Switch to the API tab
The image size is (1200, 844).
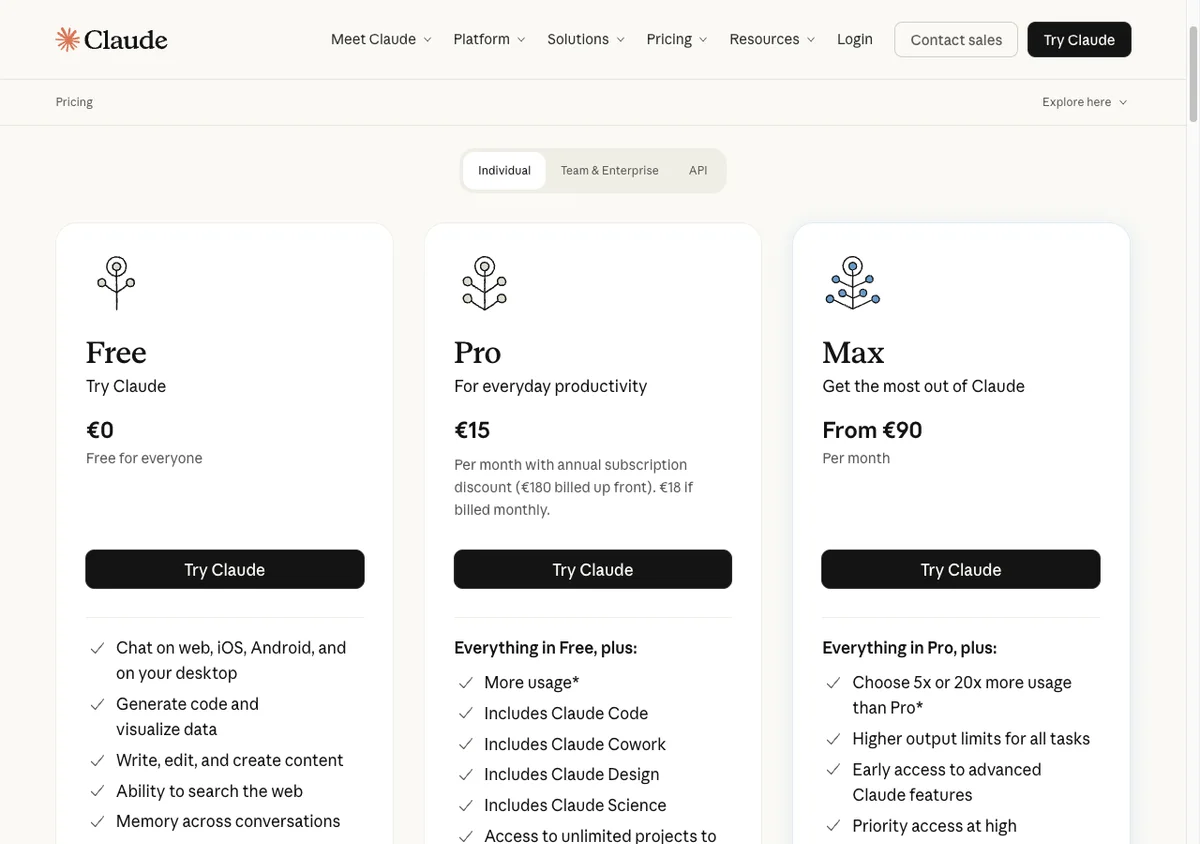click(x=698, y=171)
